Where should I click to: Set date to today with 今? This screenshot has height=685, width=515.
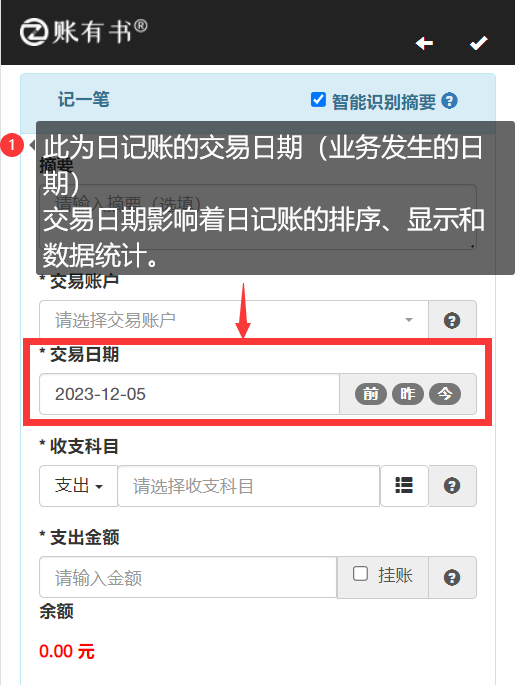445,394
